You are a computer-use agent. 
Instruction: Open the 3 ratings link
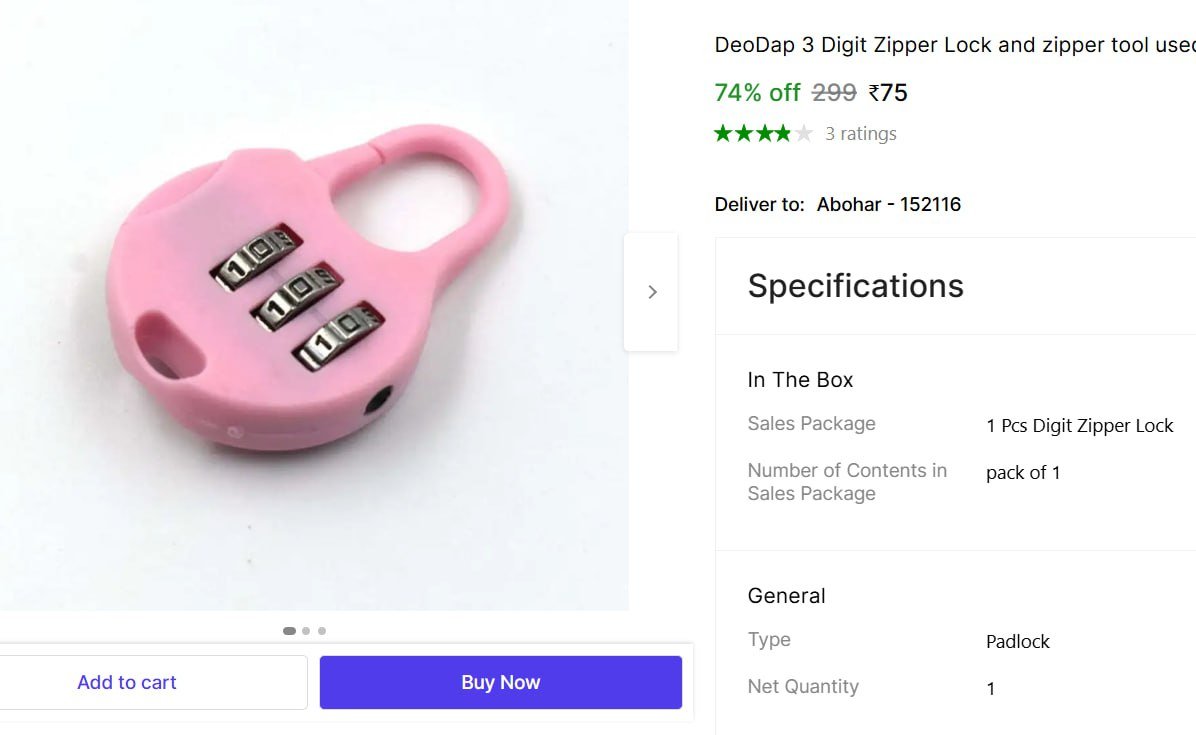tap(860, 134)
